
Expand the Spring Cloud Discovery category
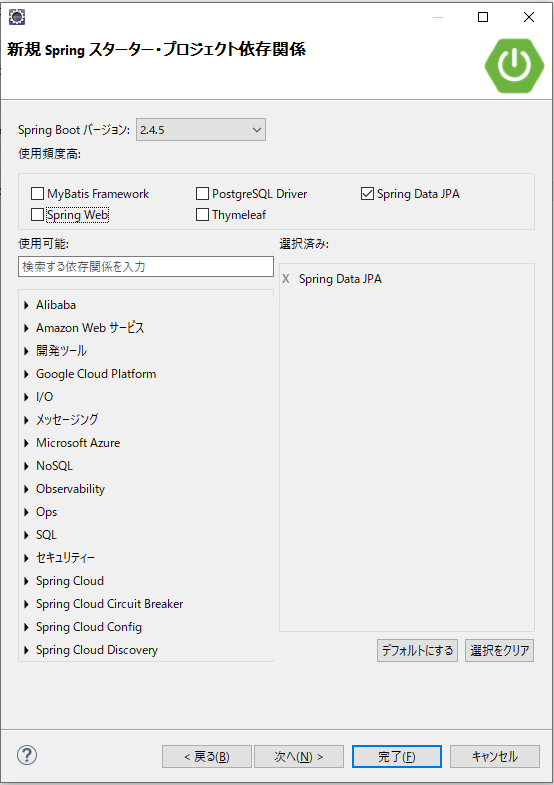coord(27,650)
